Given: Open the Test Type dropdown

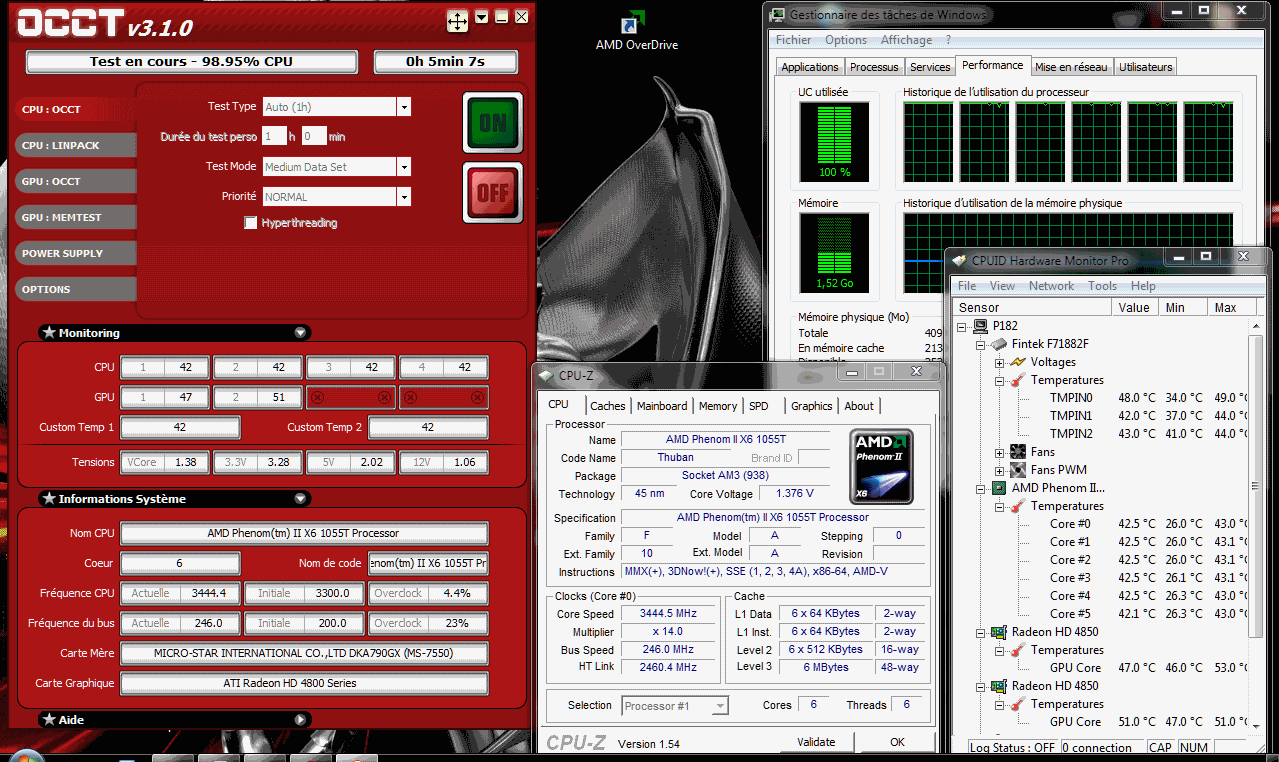Looking at the screenshot, I should tap(404, 107).
